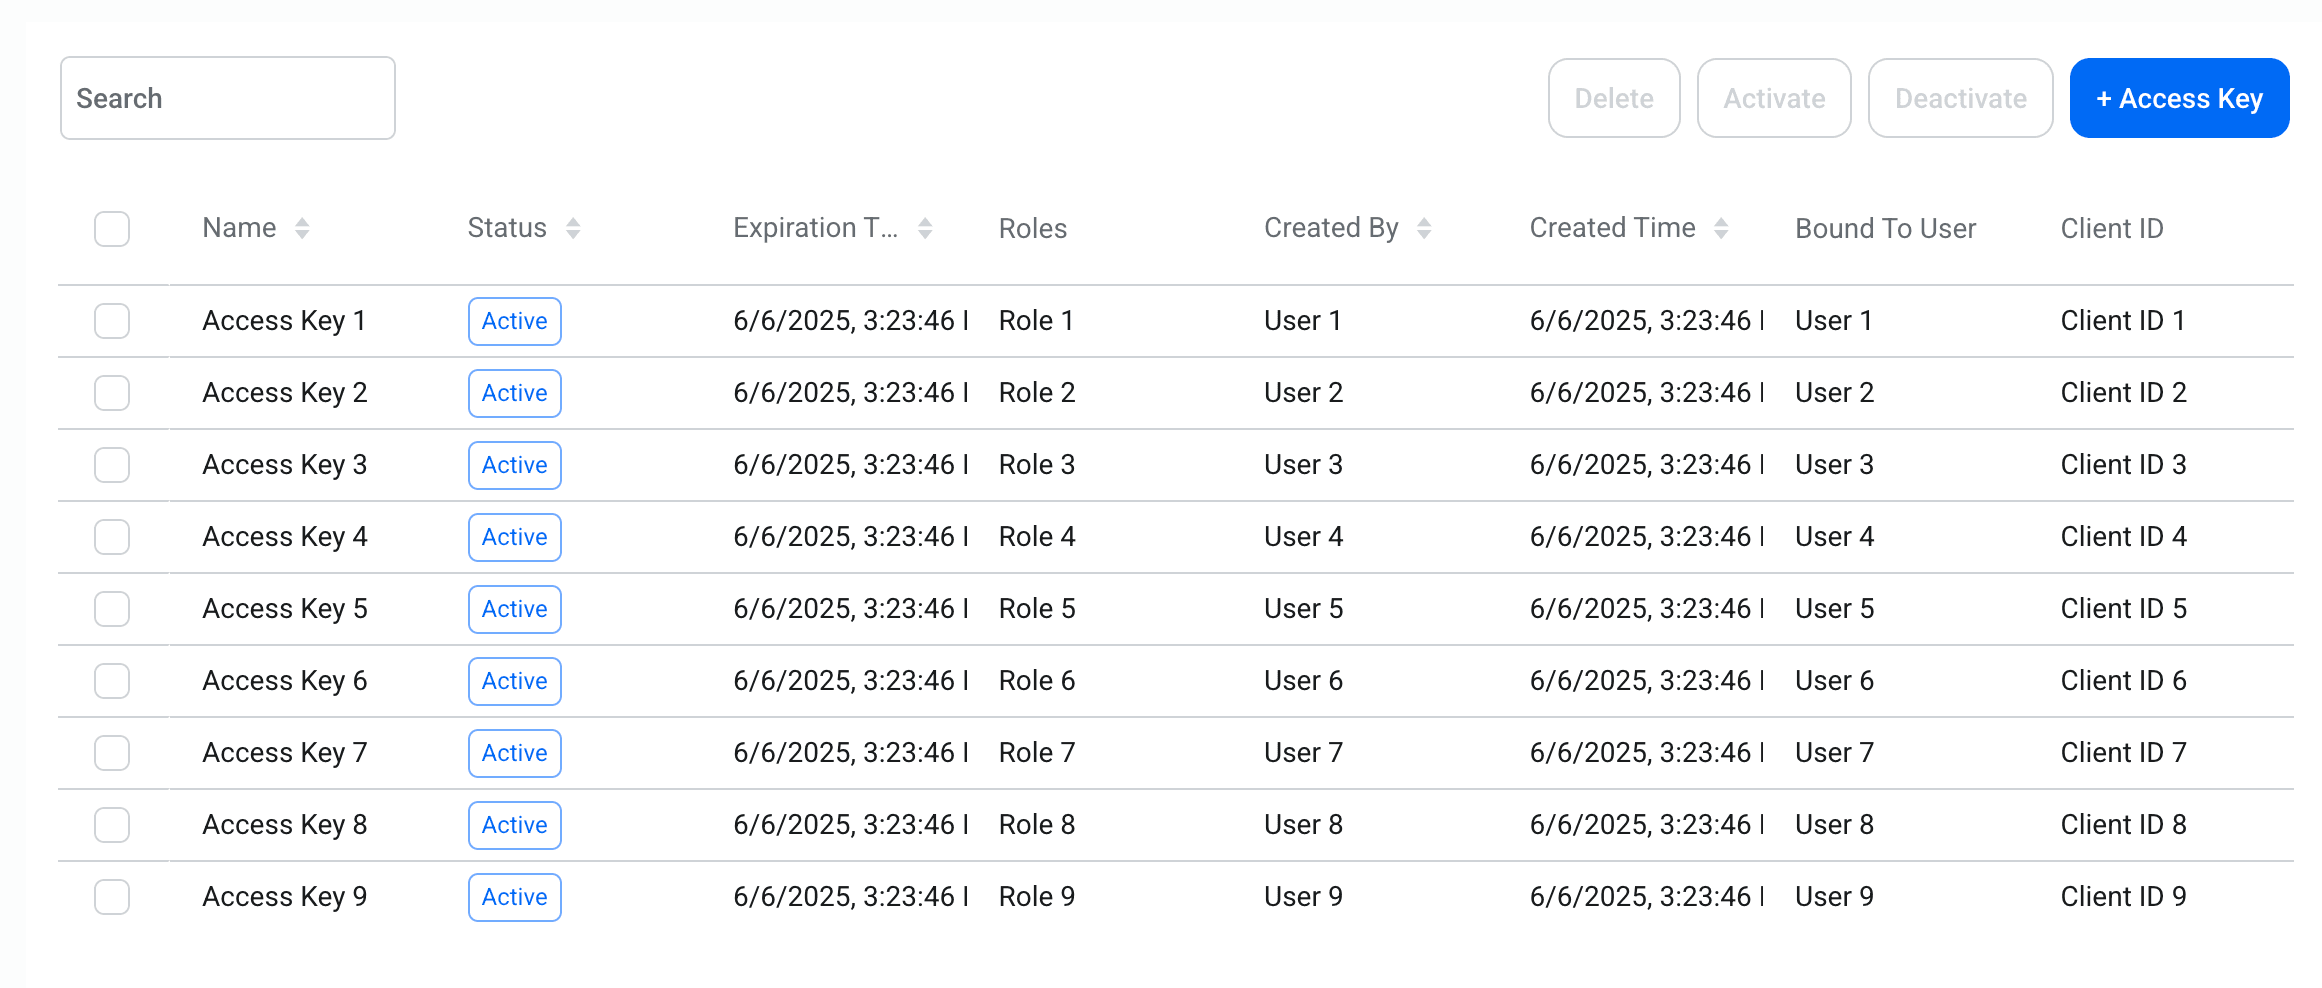This screenshot has height=988, width=2322.
Task: Check the Access Key 9 row checkbox
Action: [x=111, y=897]
